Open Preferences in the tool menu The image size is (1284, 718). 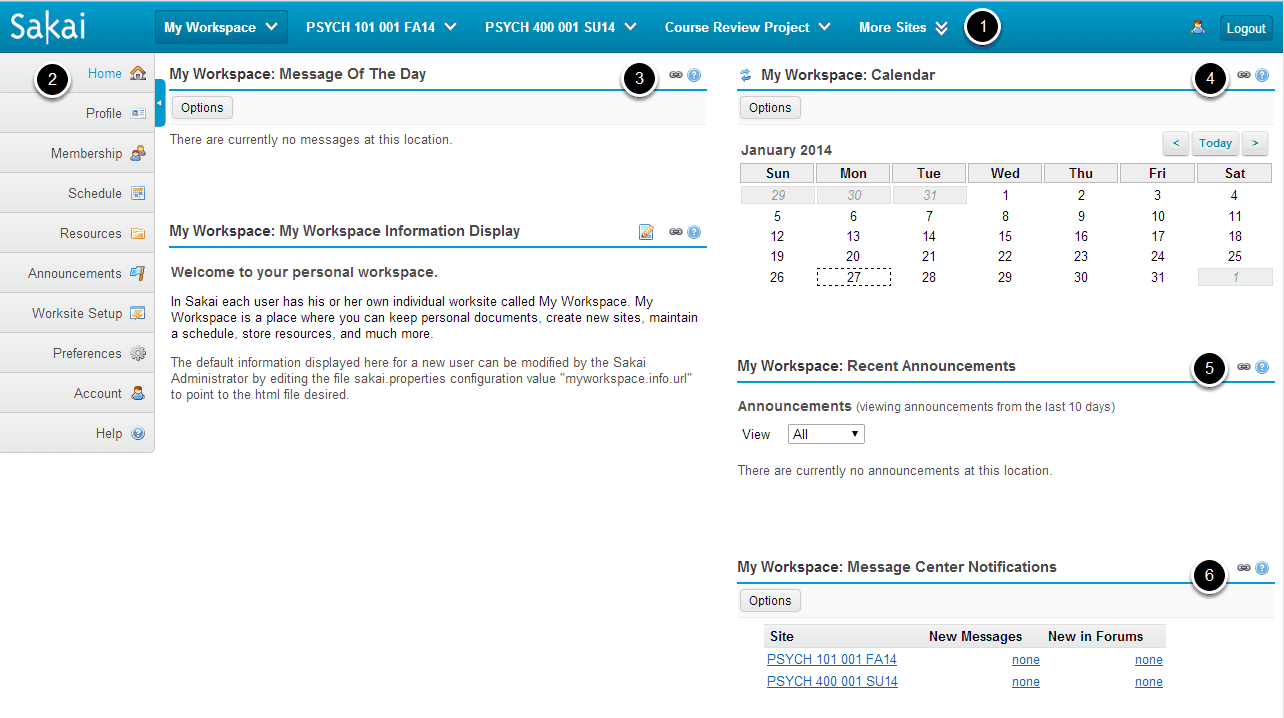point(77,353)
